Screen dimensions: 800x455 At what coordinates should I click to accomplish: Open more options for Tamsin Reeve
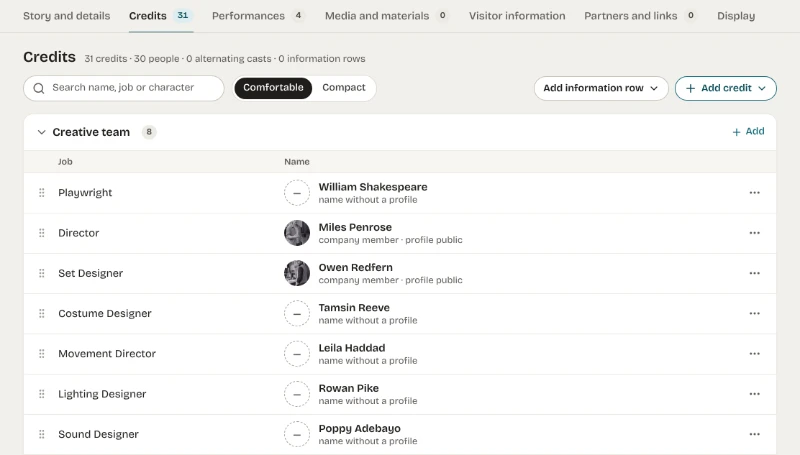point(755,314)
